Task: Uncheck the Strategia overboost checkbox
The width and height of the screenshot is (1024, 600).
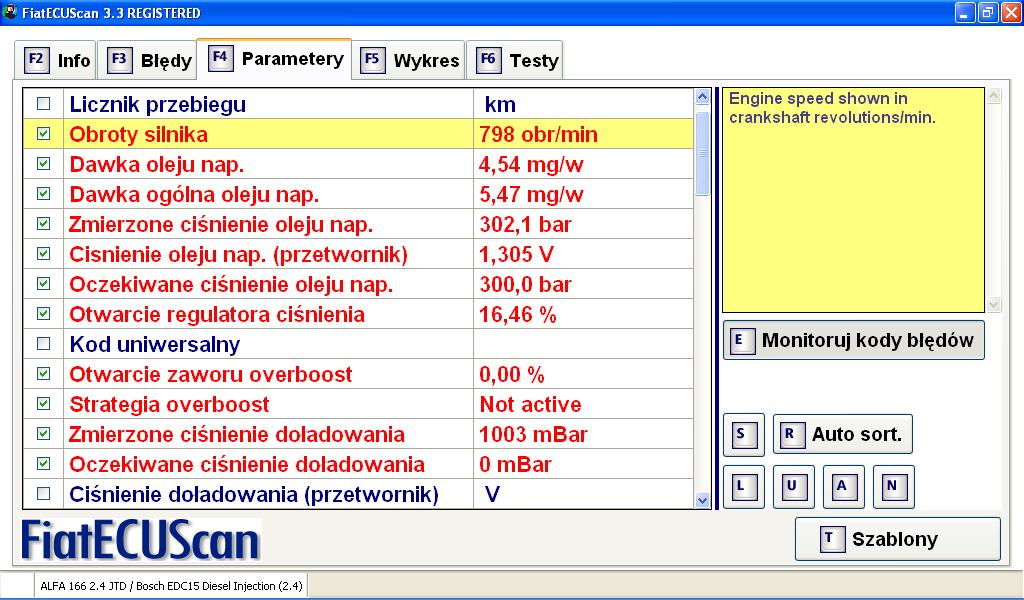Action: 44,404
